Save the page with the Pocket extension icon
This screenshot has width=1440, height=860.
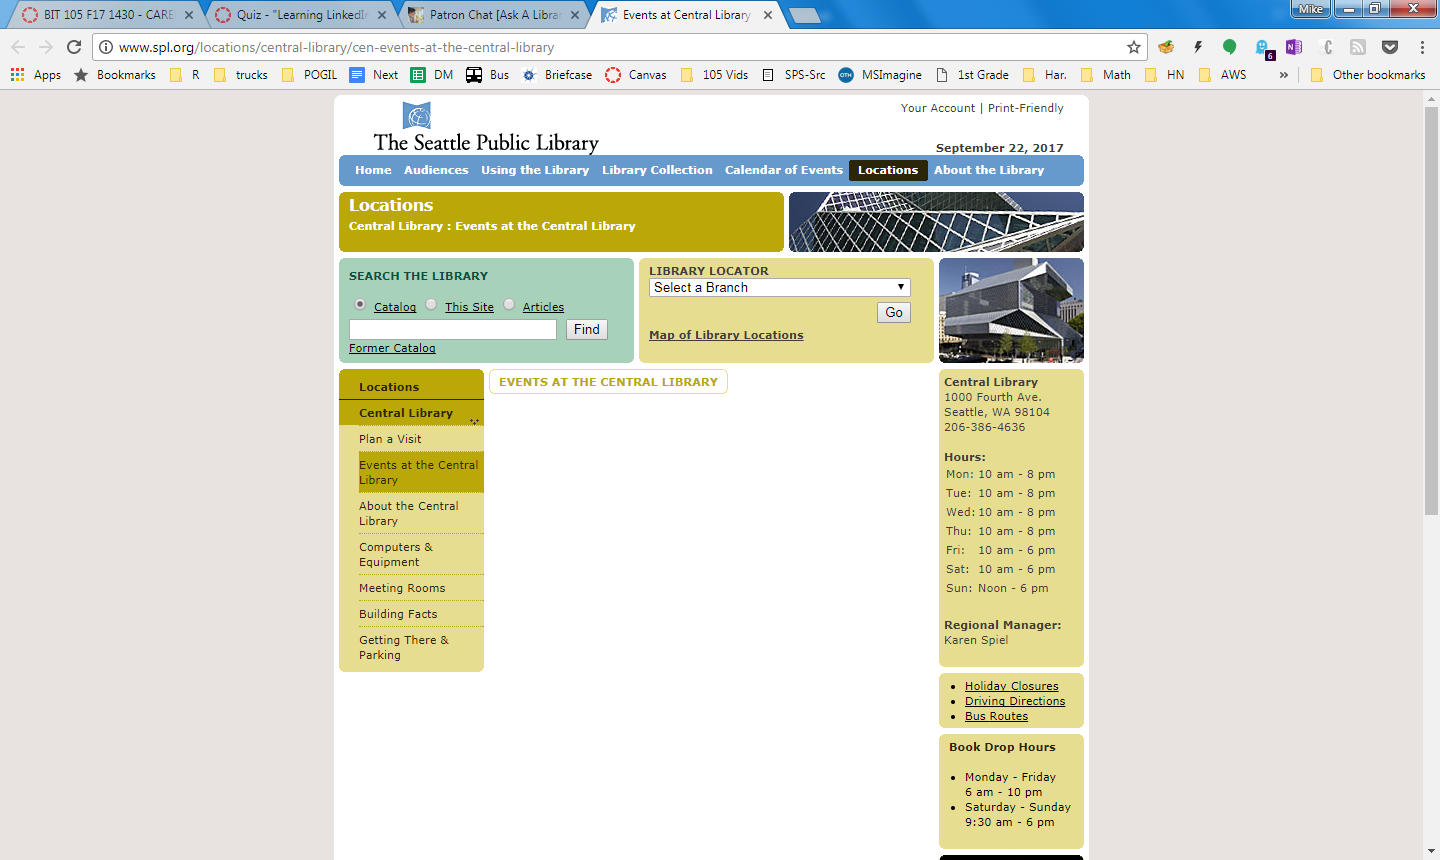[1390, 47]
